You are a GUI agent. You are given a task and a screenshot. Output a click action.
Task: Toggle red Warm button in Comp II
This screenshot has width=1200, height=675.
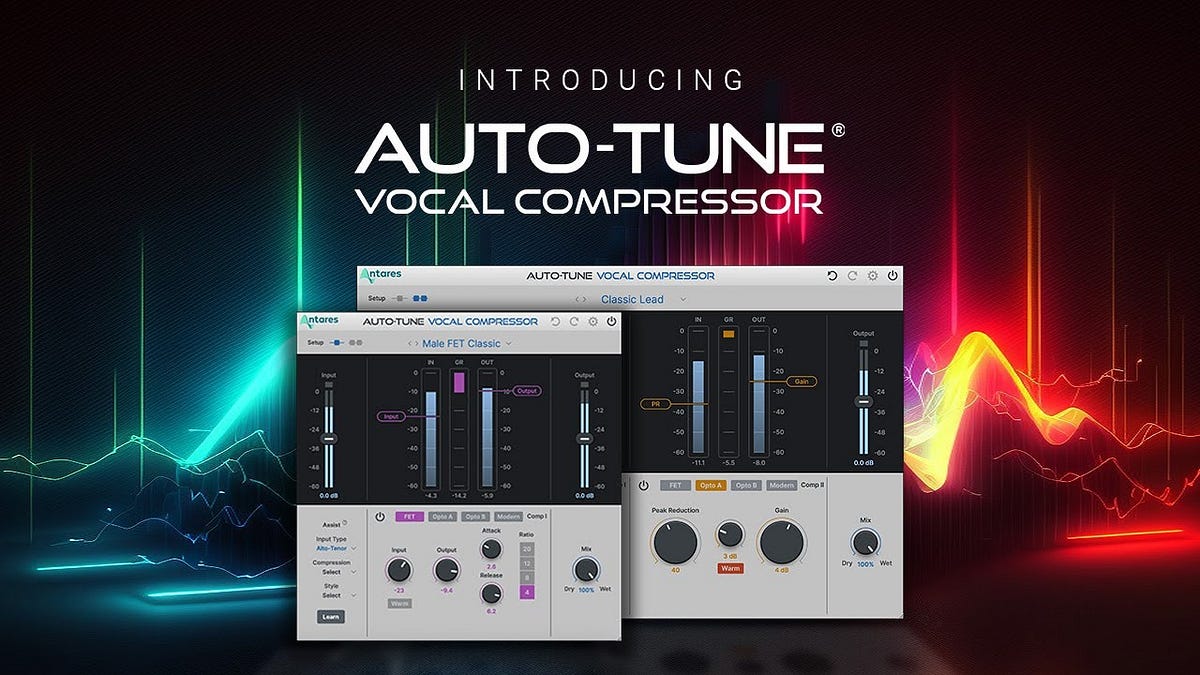pos(730,569)
